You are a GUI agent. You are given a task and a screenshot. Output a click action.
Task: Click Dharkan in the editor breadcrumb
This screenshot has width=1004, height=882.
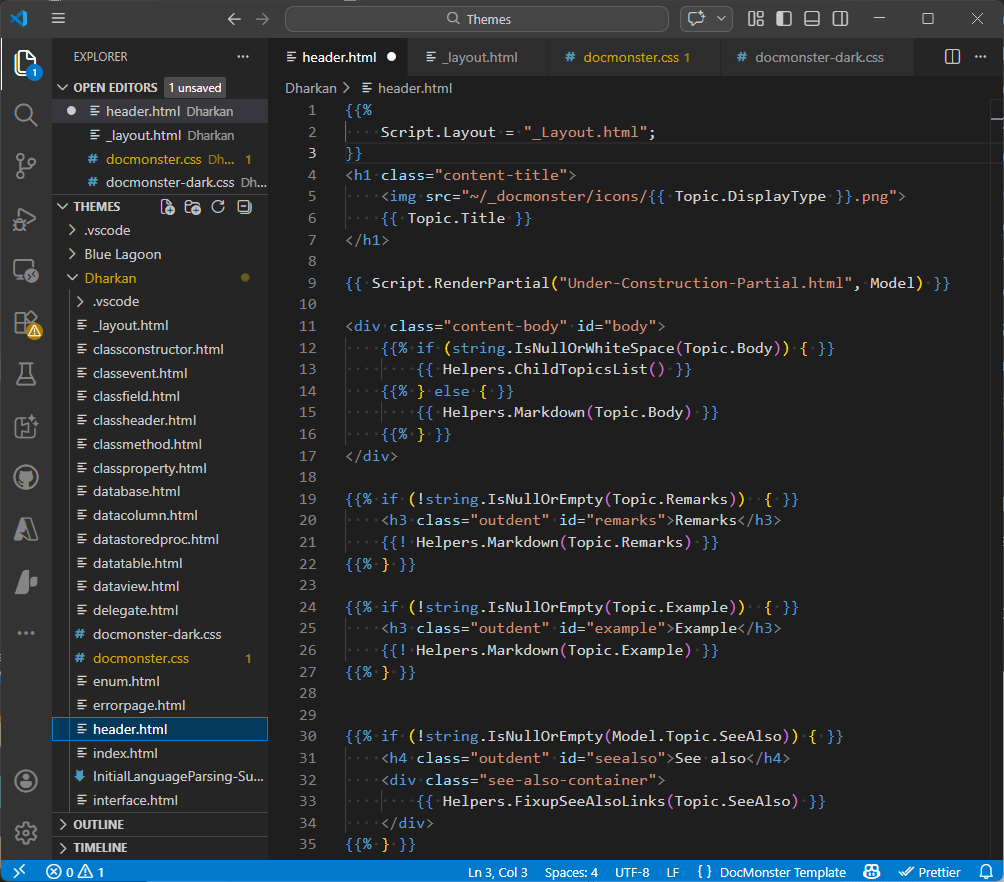click(x=311, y=88)
